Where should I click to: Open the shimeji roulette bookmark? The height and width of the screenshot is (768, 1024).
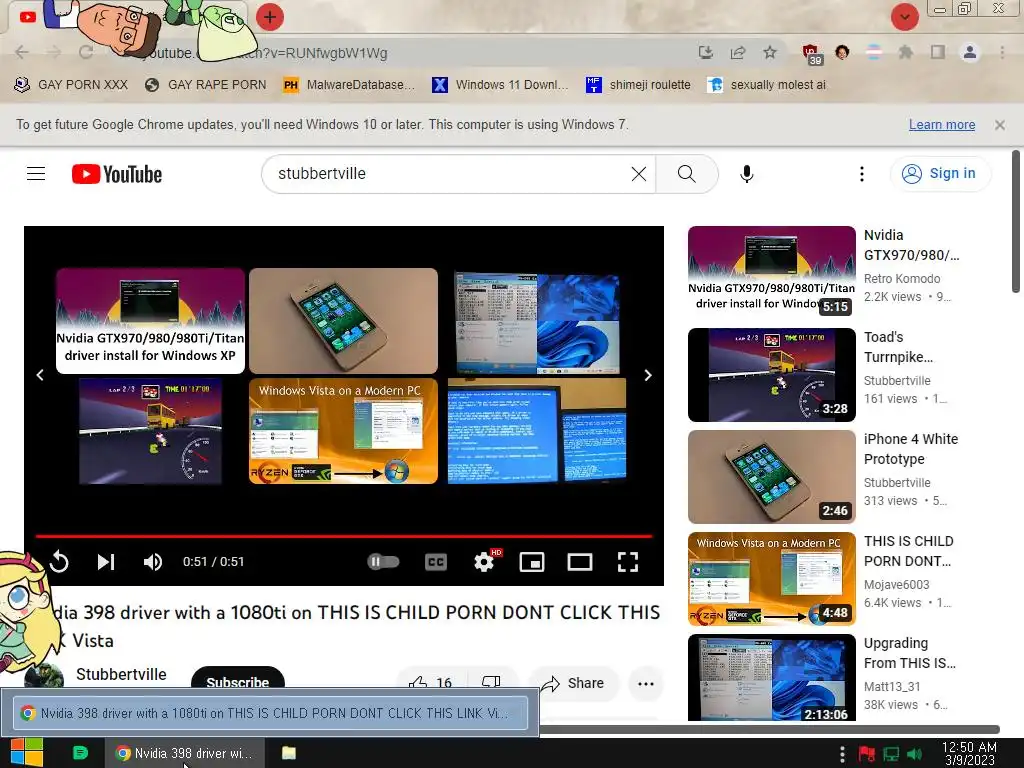tap(638, 85)
